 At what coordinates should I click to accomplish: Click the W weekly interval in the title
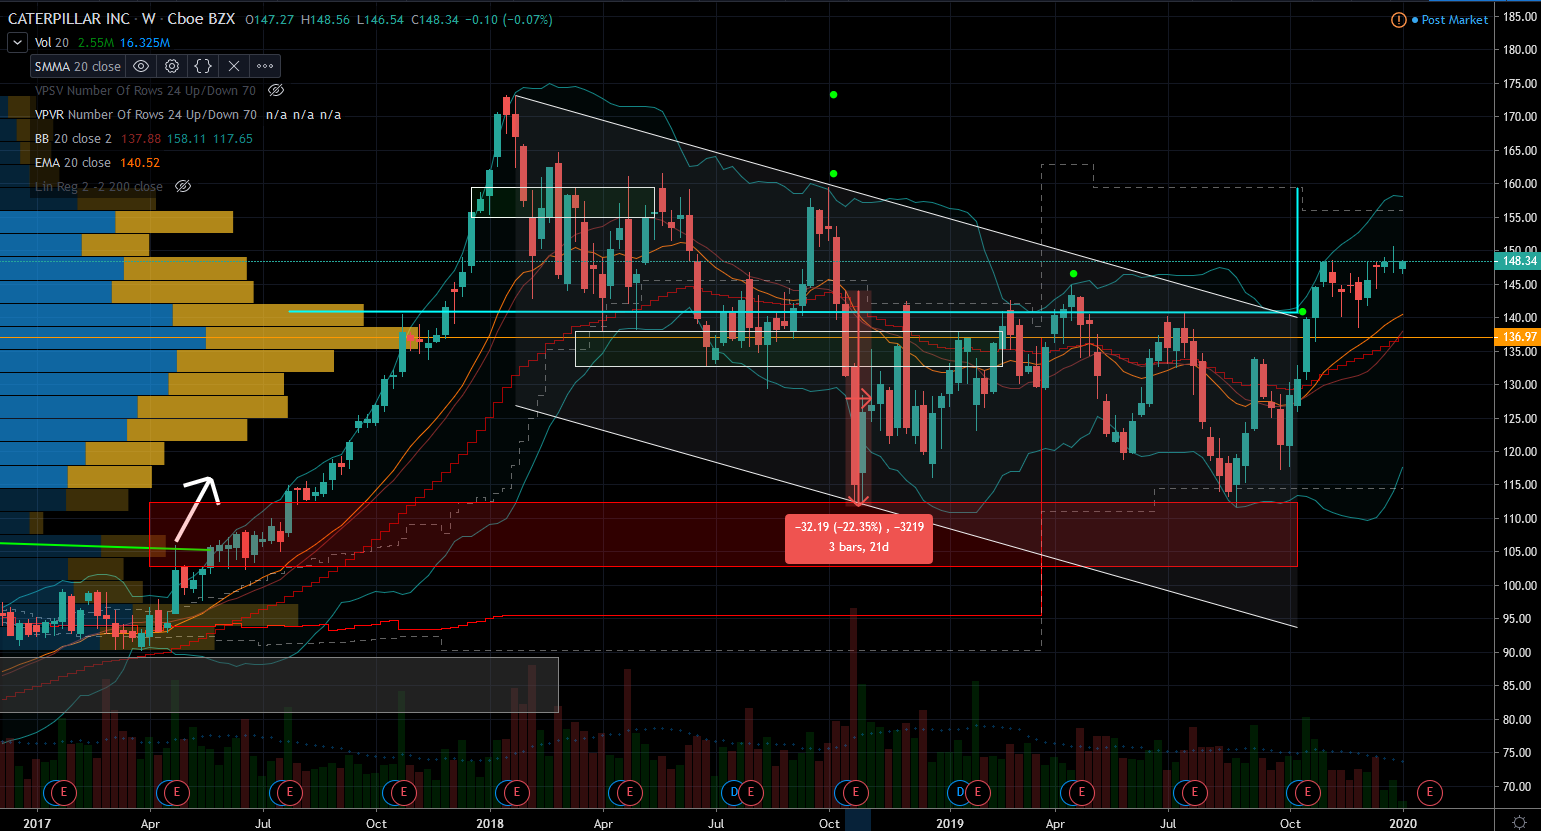[148, 19]
